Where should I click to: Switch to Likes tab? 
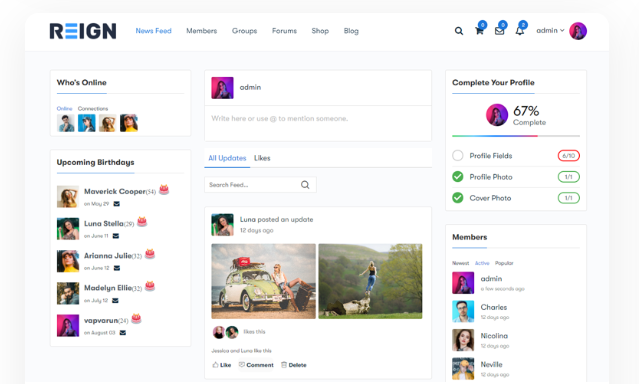click(262, 158)
